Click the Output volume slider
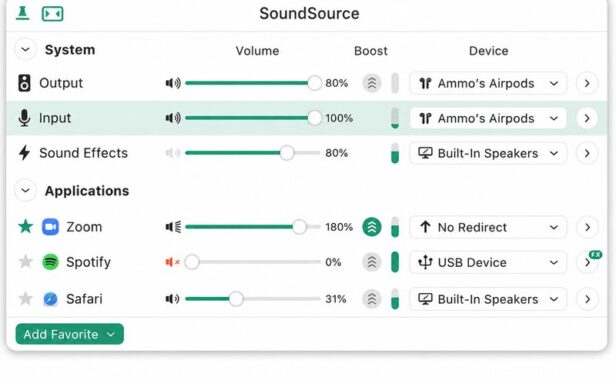616x380 pixels. pos(253,83)
